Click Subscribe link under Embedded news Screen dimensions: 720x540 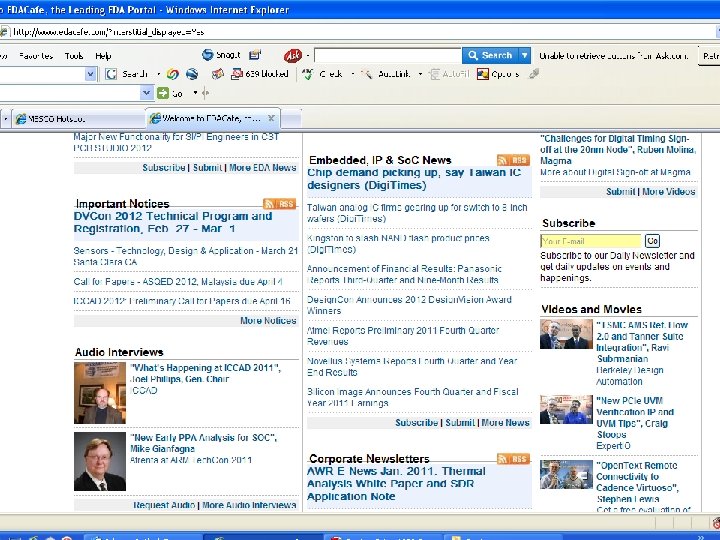coord(416,422)
